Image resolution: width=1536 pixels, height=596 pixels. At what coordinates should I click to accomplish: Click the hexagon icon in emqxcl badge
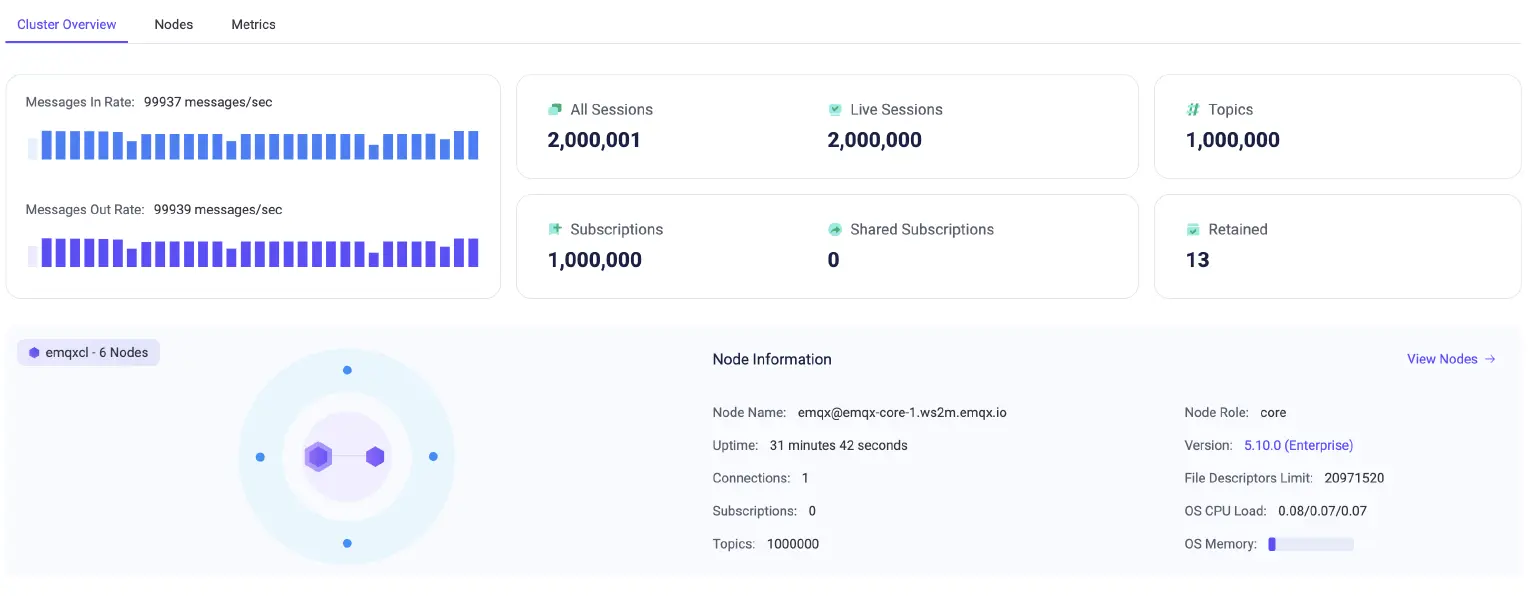34,353
